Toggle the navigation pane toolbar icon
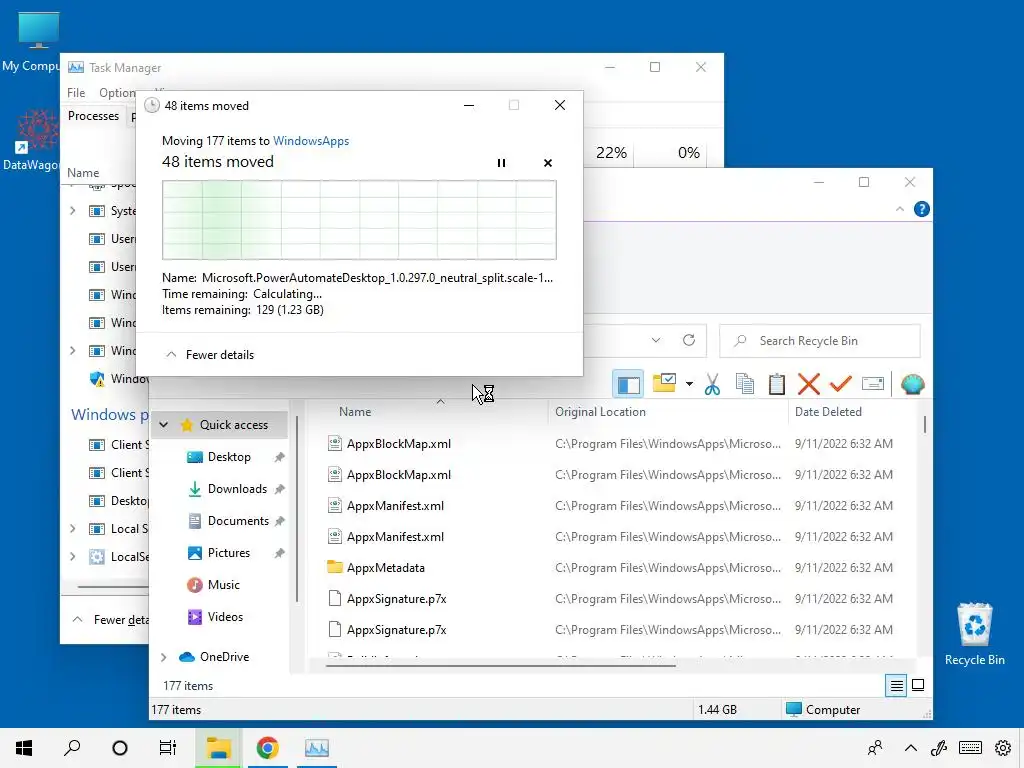The width and height of the screenshot is (1024, 768). point(628,384)
